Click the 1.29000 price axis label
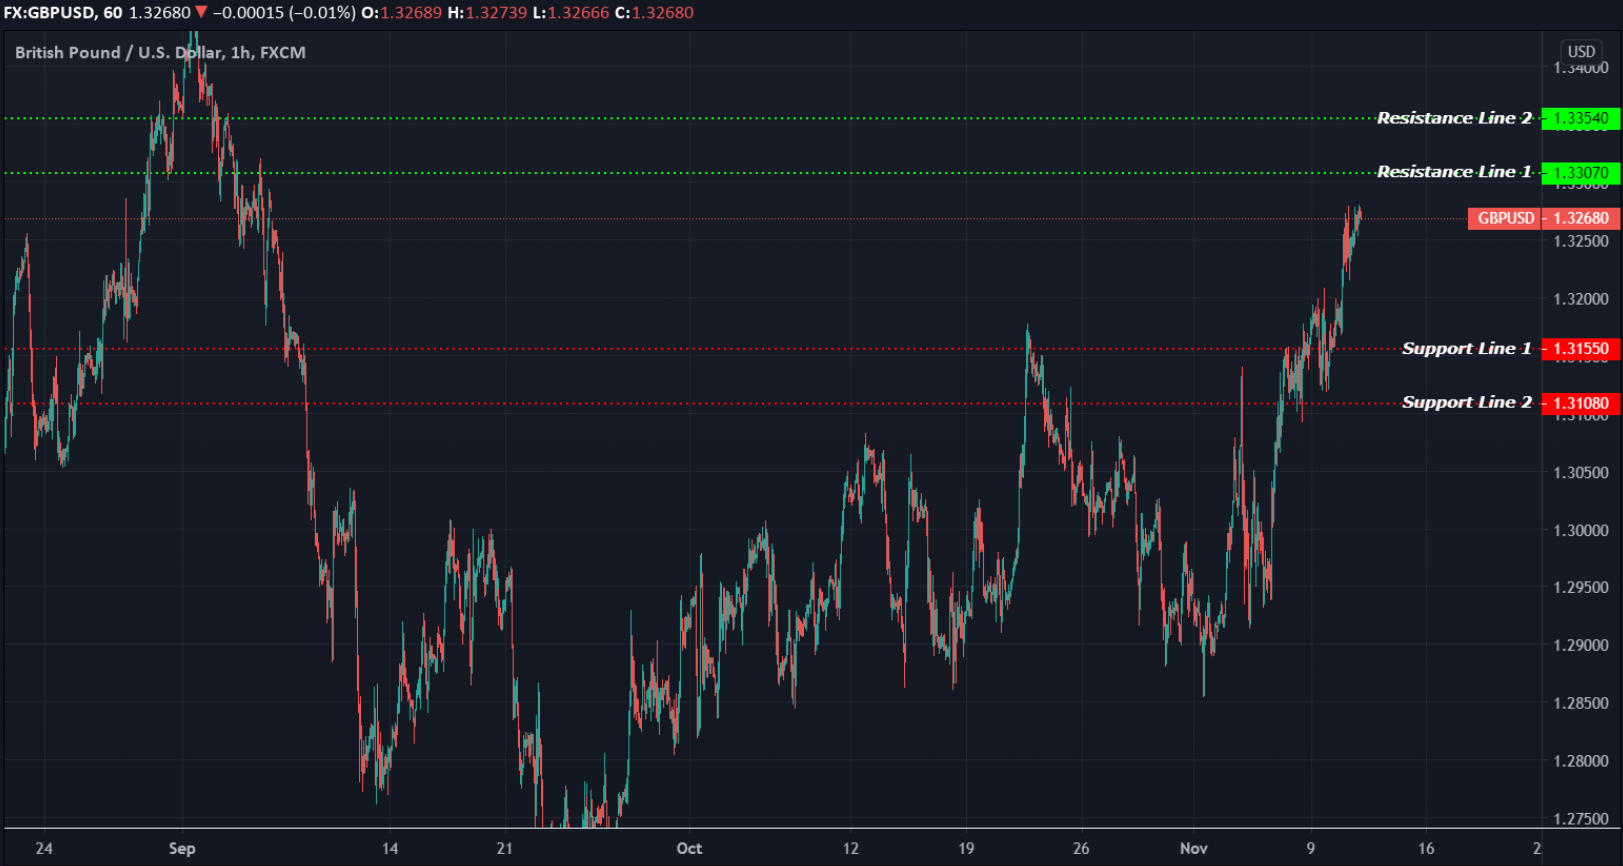 click(1580, 645)
